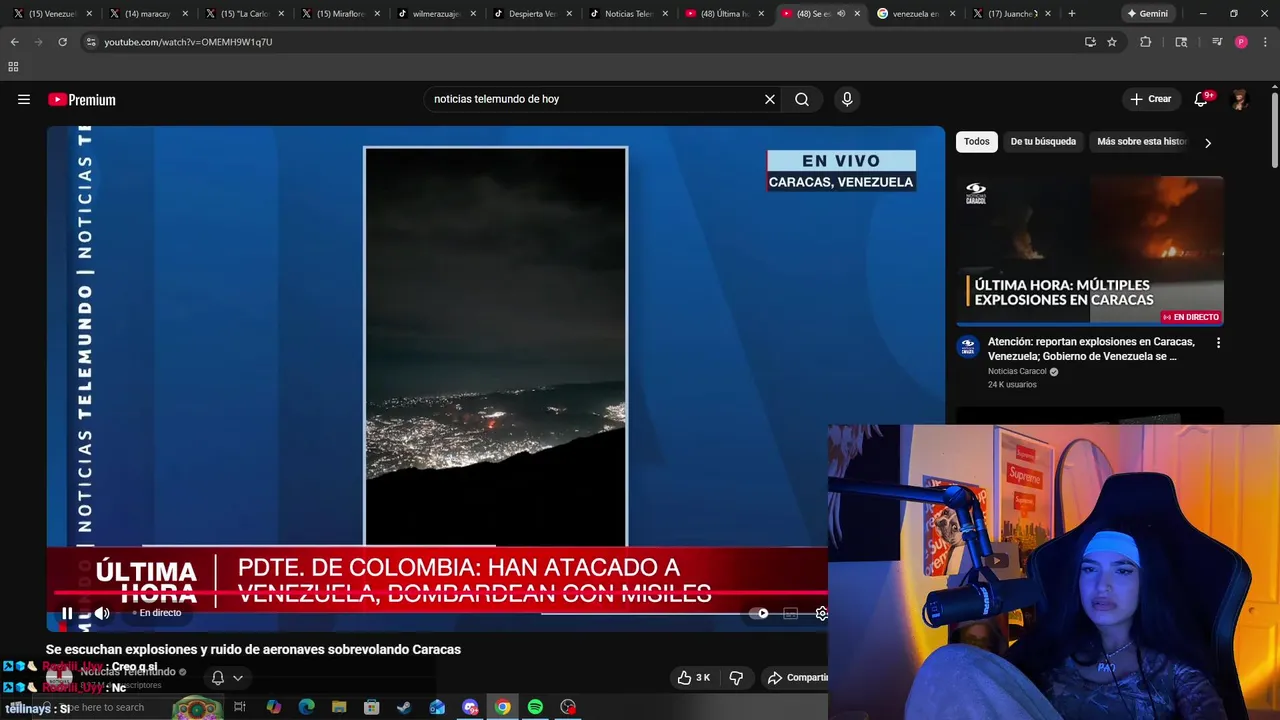The width and height of the screenshot is (1280, 720).
Task: Show more filter chips with arrow
Action: [1208, 142]
